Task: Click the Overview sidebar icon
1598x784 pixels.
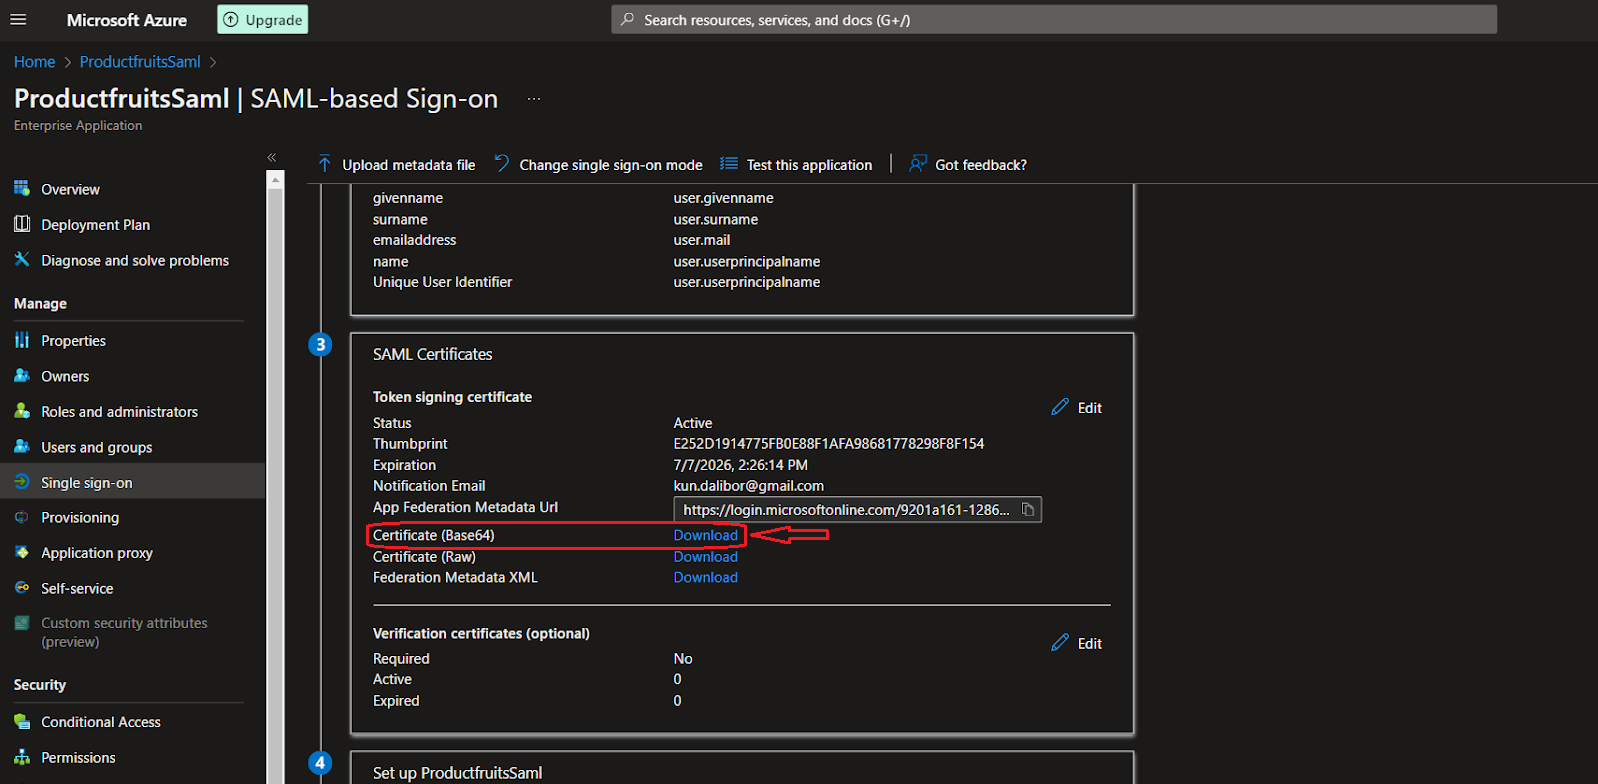Action: point(22,189)
